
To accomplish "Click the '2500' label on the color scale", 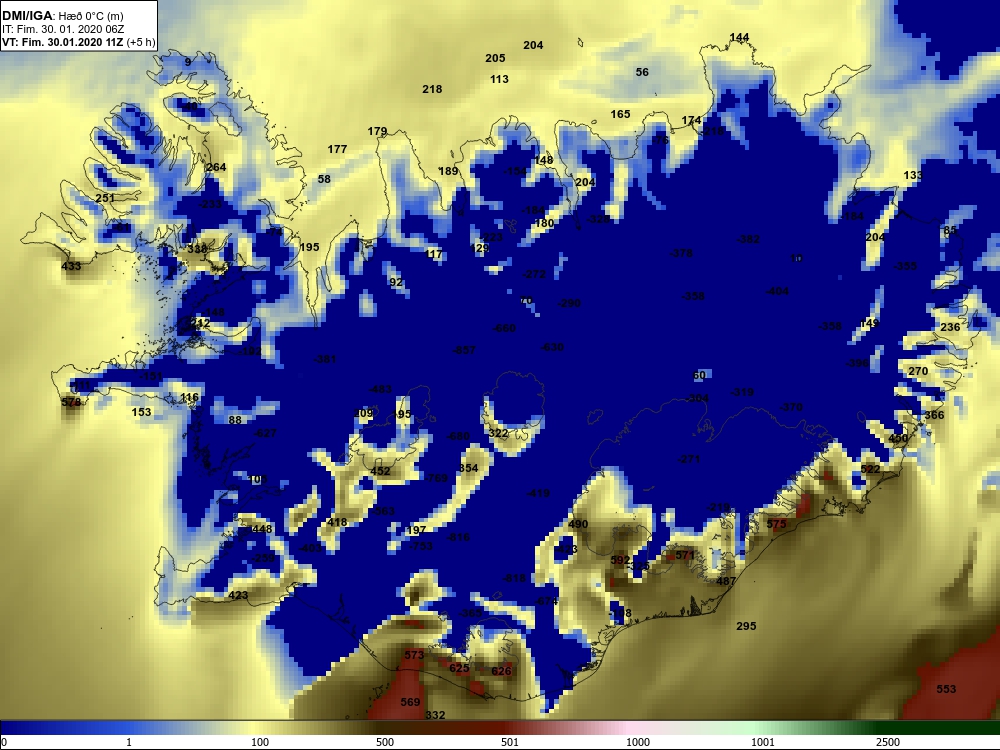I will (x=888, y=742).
